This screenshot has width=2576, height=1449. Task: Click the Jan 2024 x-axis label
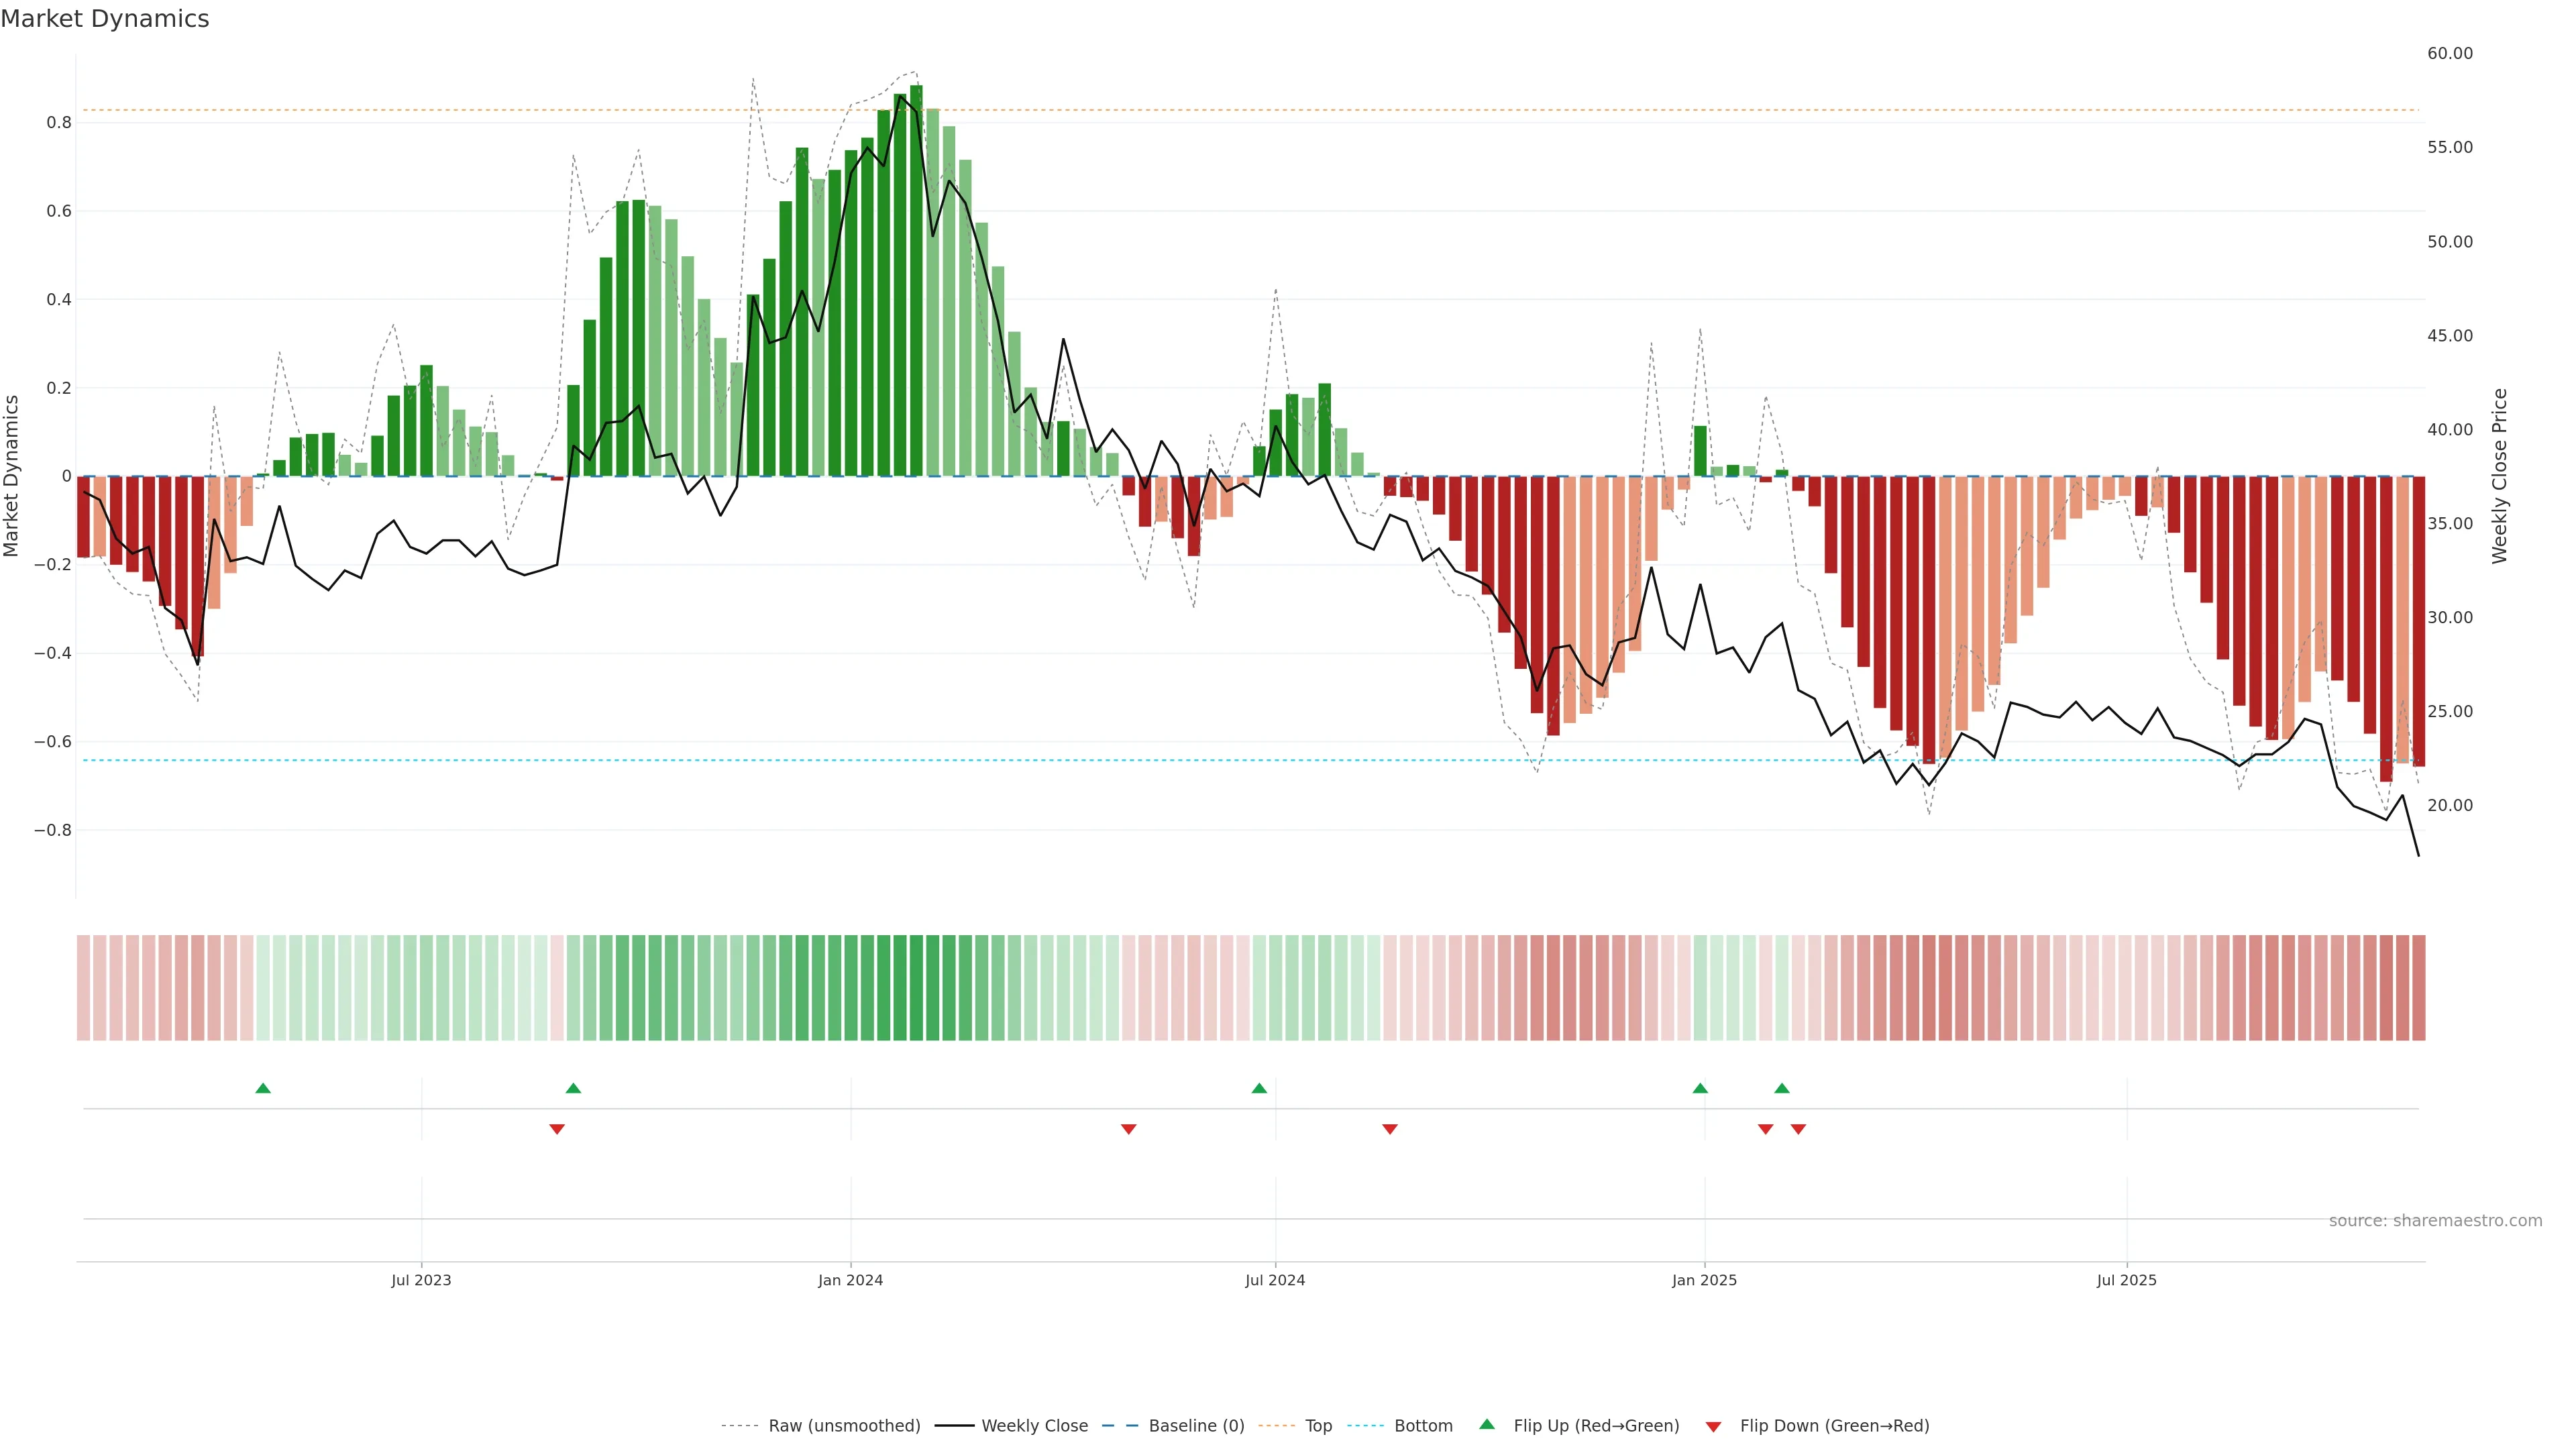850,1280
